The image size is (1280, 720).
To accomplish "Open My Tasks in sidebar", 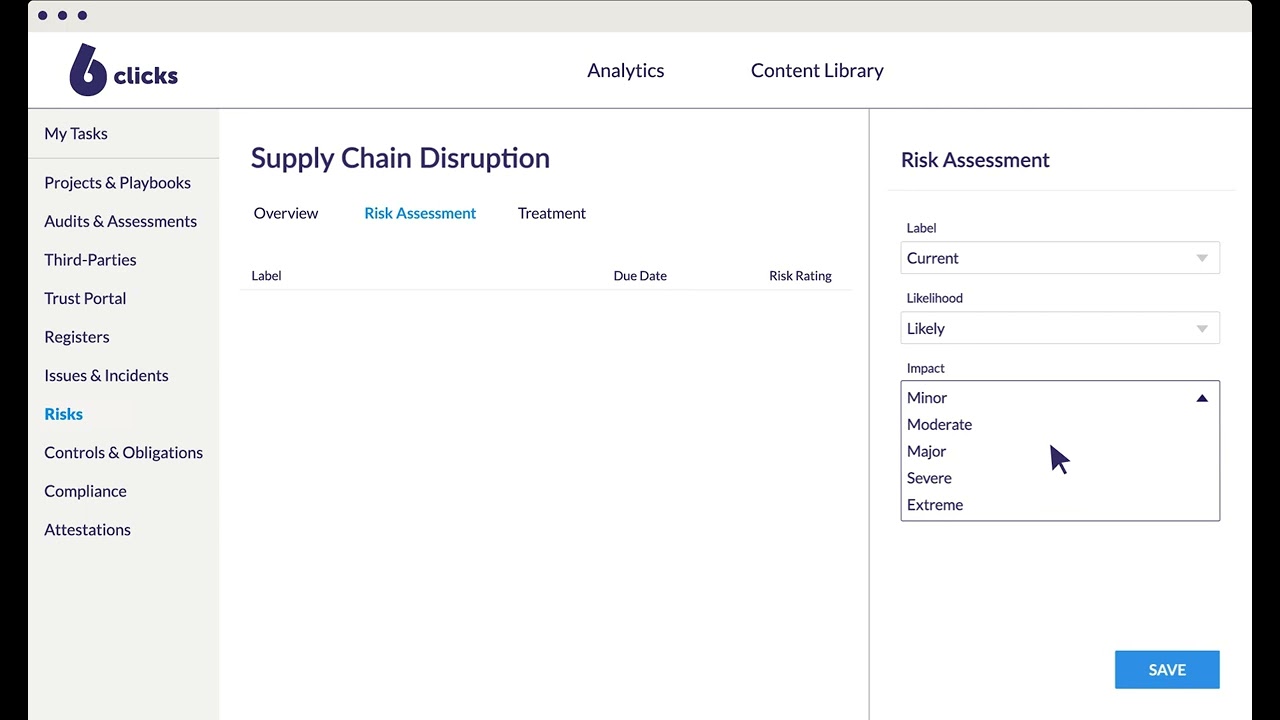I will [x=76, y=133].
